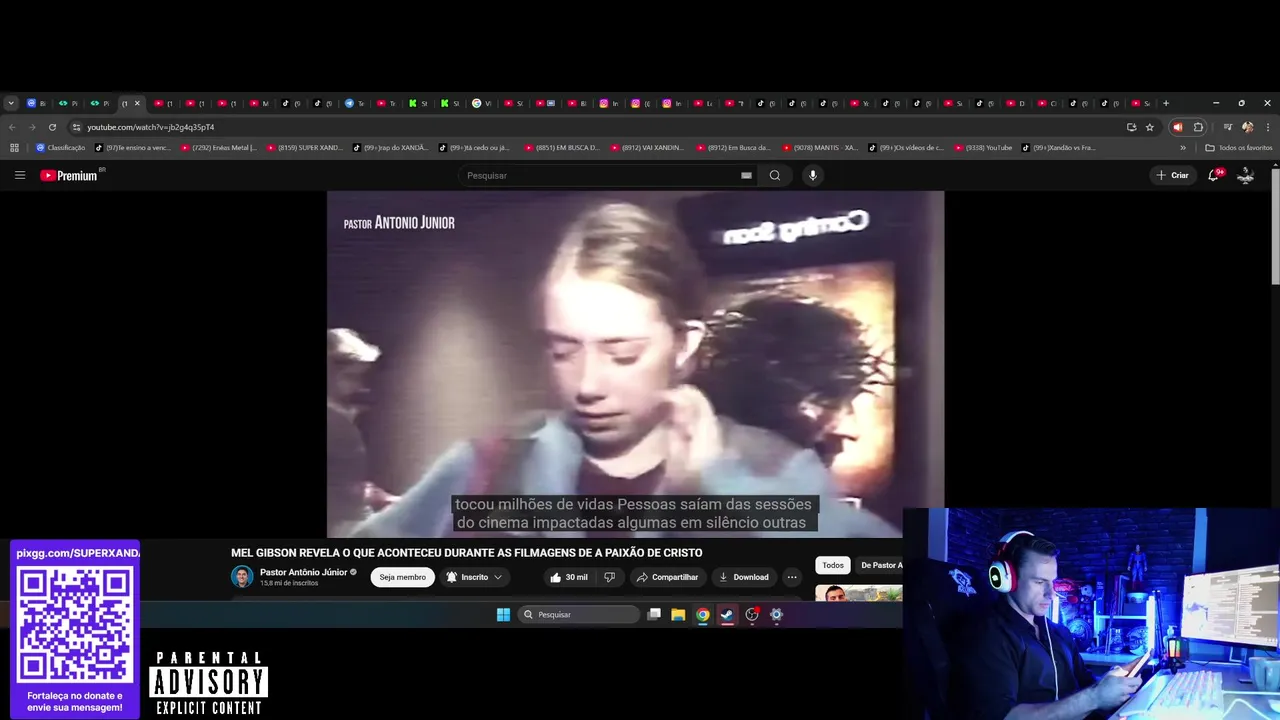Open more actions three-dot menu below video
Viewport: 1280px width, 720px height.
coord(792,577)
